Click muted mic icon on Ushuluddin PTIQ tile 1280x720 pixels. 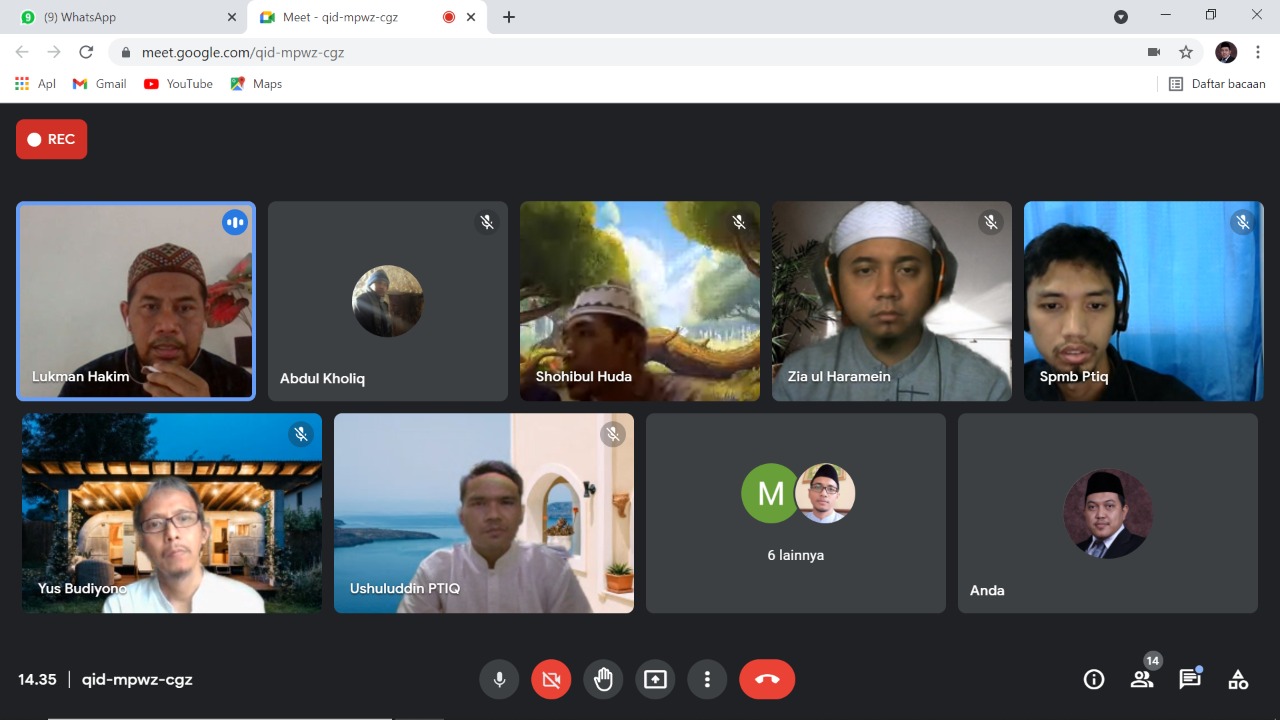pyautogui.click(x=613, y=434)
